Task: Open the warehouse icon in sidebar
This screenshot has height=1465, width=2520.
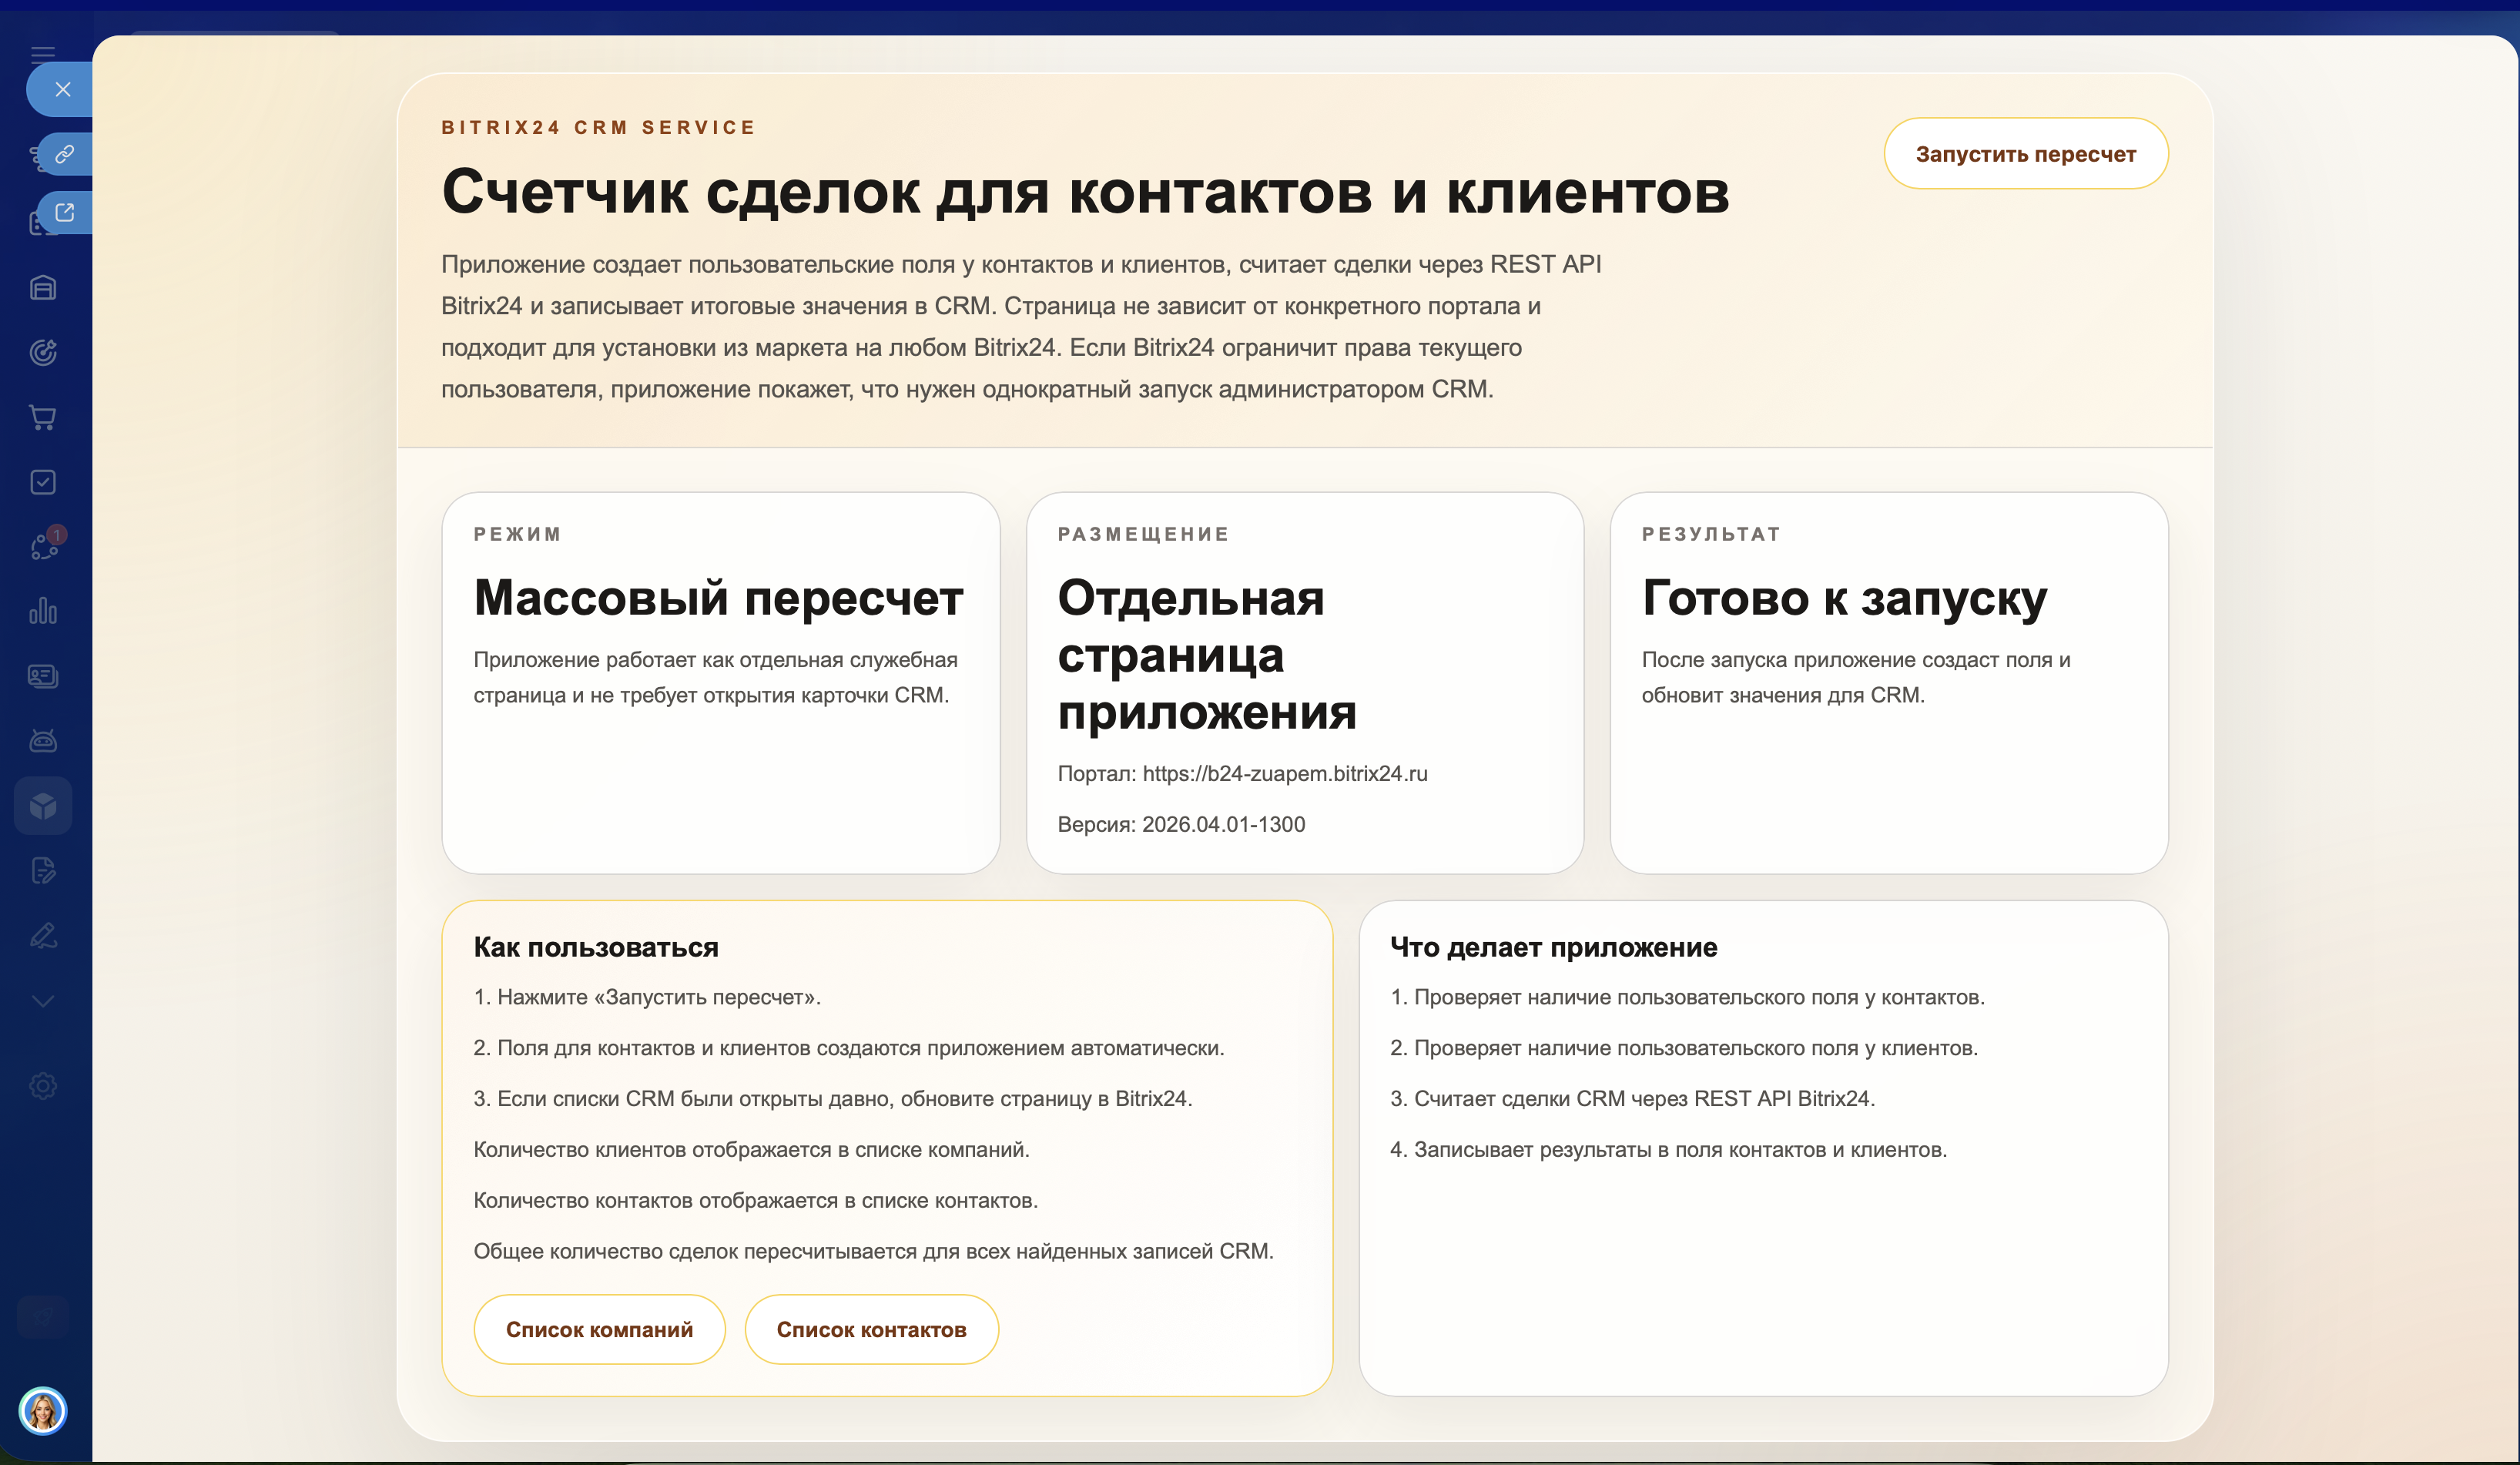Action: tap(43, 289)
